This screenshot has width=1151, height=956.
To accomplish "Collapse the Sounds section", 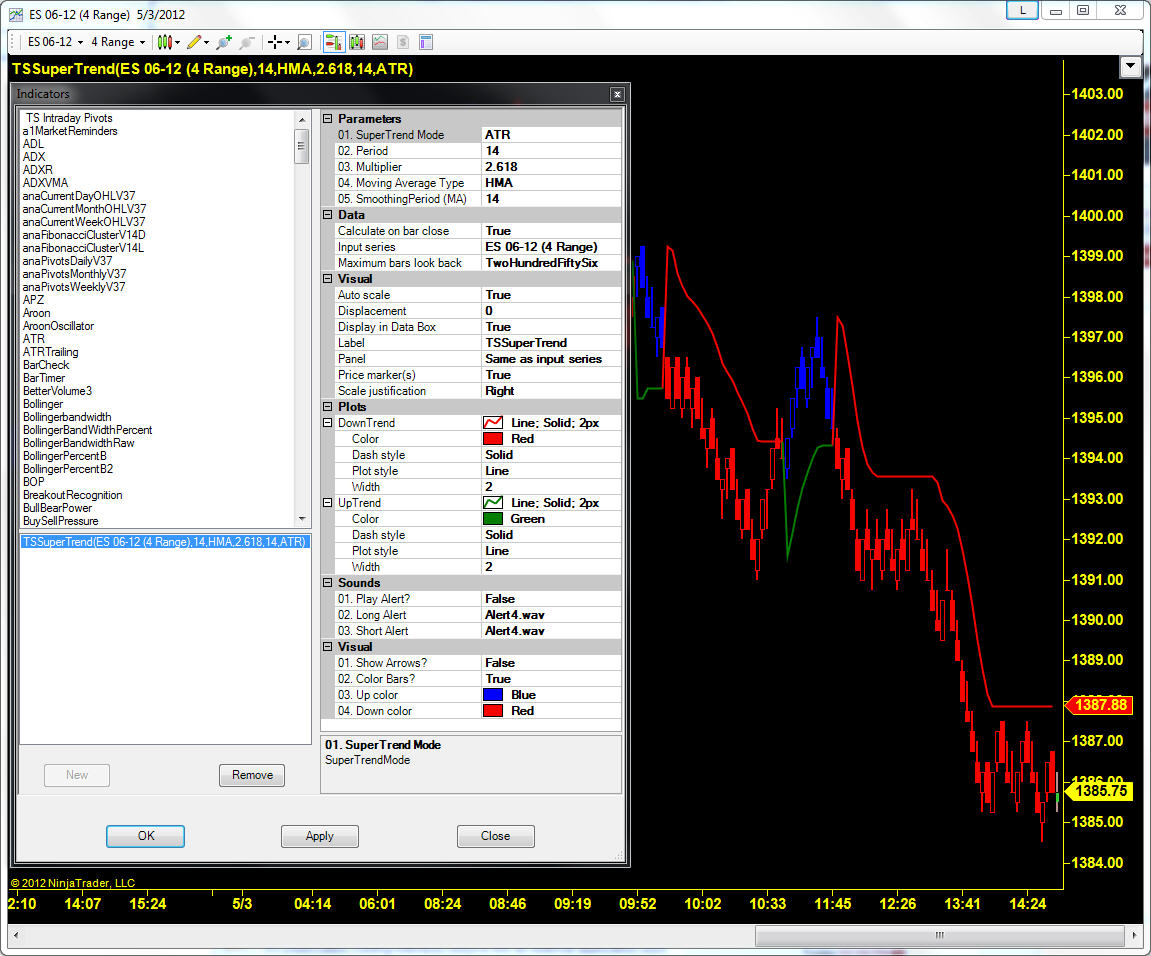I will point(328,583).
